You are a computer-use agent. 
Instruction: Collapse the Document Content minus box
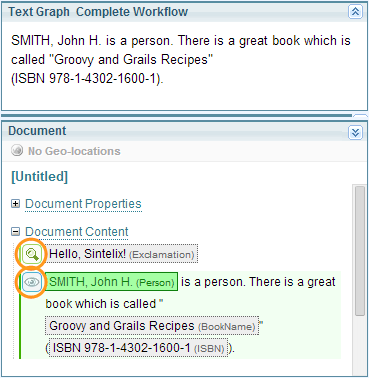coord(15,231)
